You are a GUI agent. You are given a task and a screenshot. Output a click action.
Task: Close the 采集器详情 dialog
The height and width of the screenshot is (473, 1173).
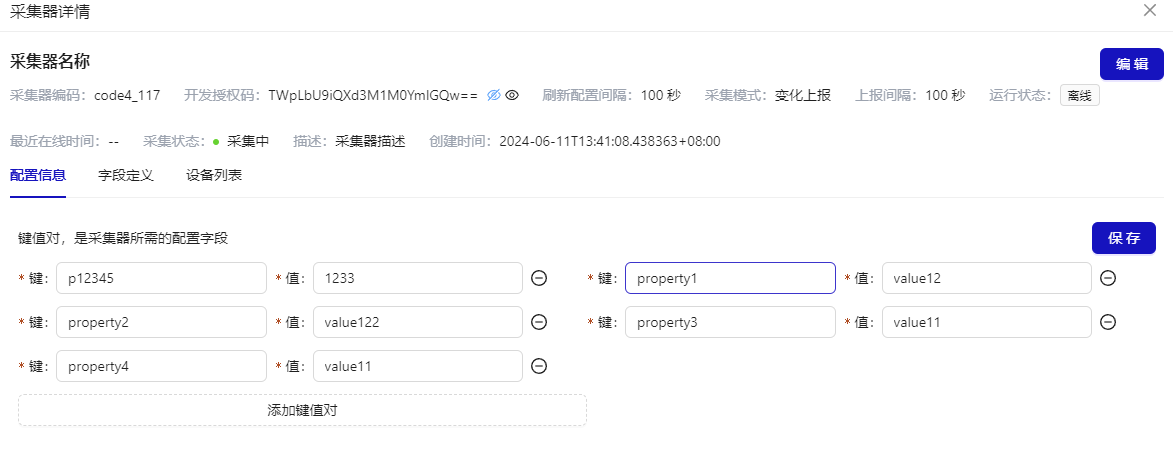click(1149, 10)
